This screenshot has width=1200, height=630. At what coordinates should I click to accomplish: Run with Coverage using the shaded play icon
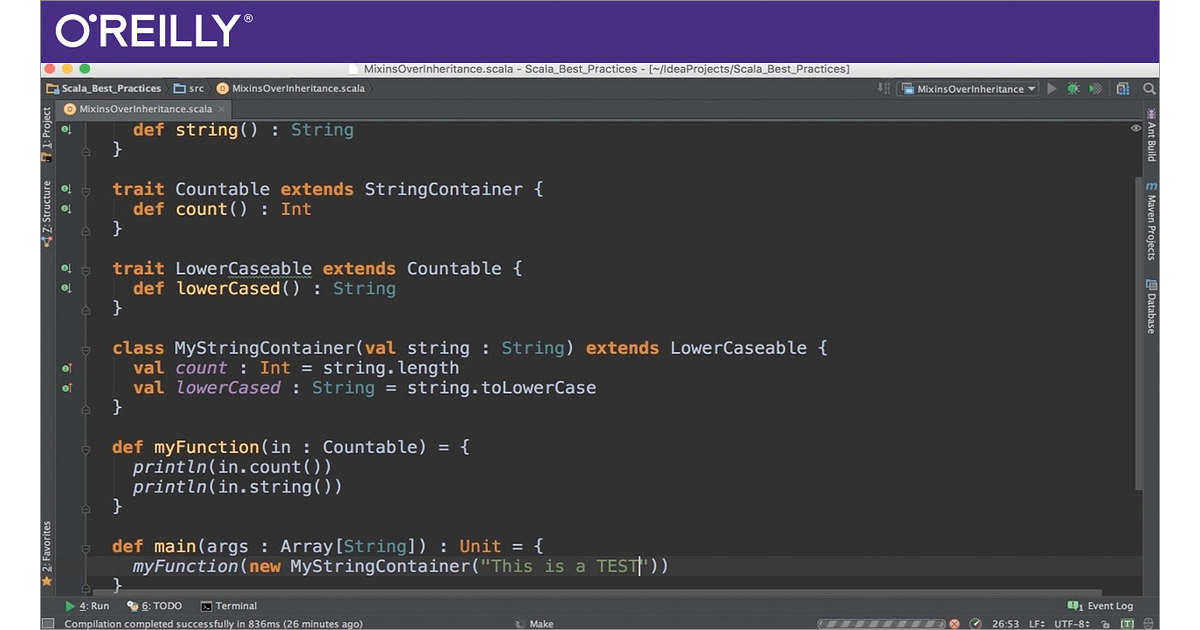pyautogui.click(x=1093, y=88)
